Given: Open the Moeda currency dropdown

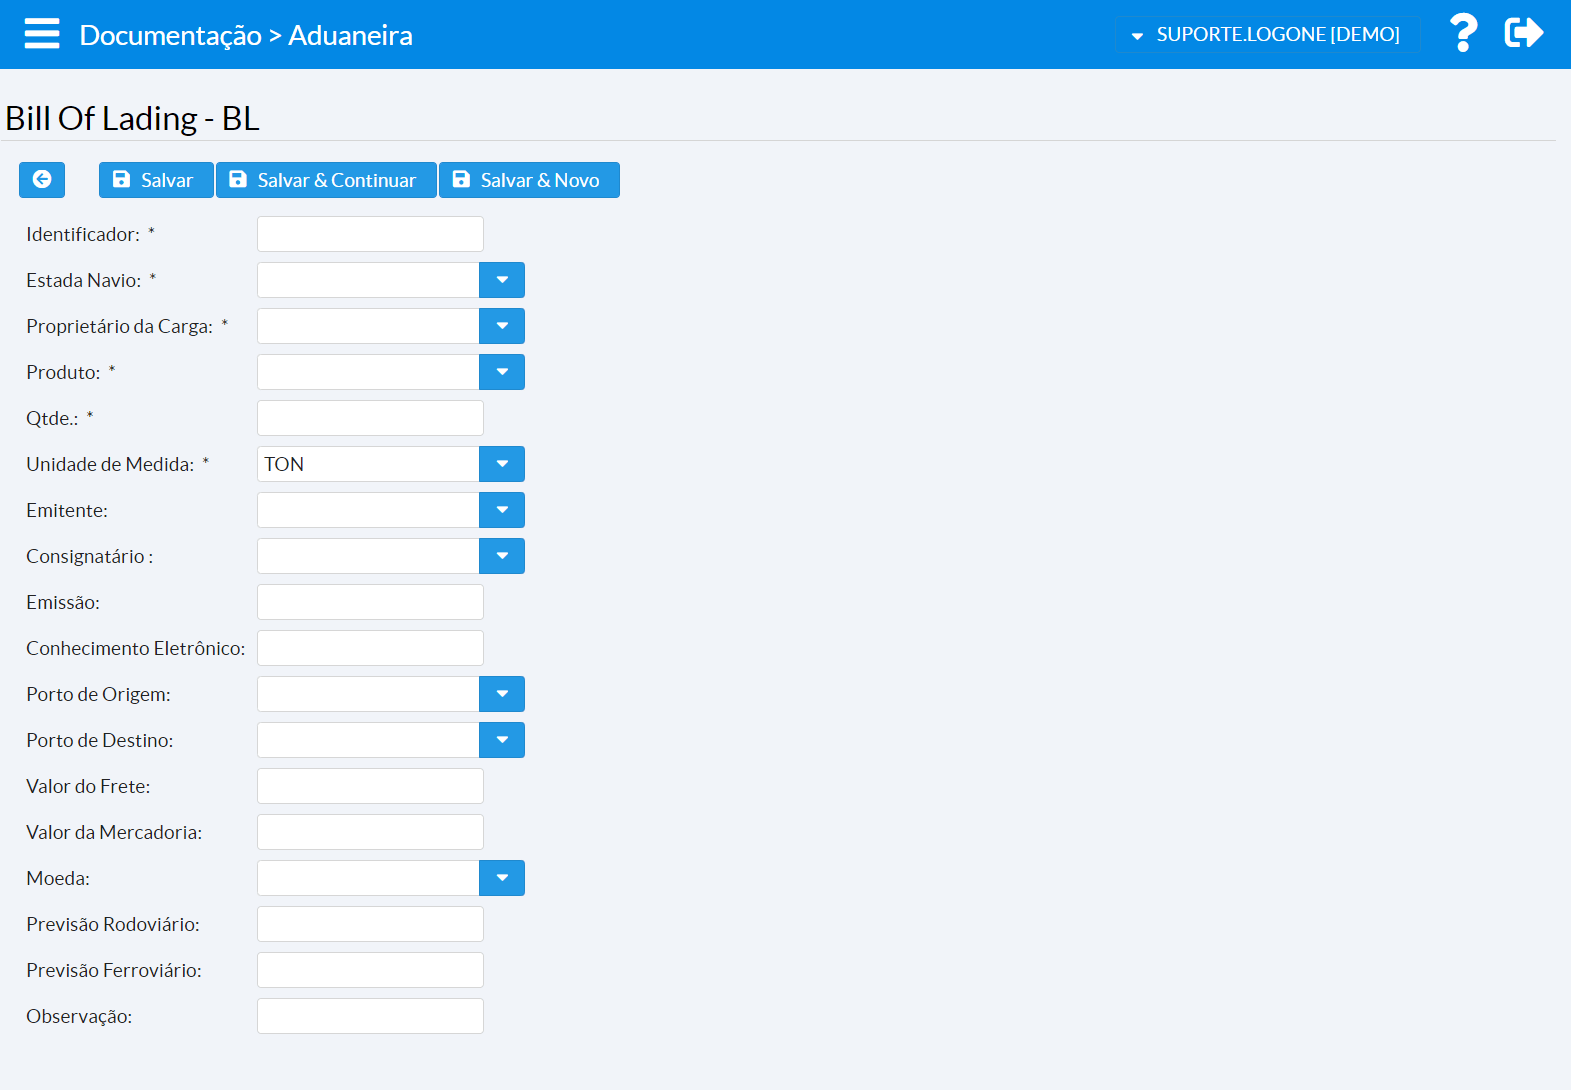Looking at the screenshot, I should pyautogui.click(x=501, y=878).
